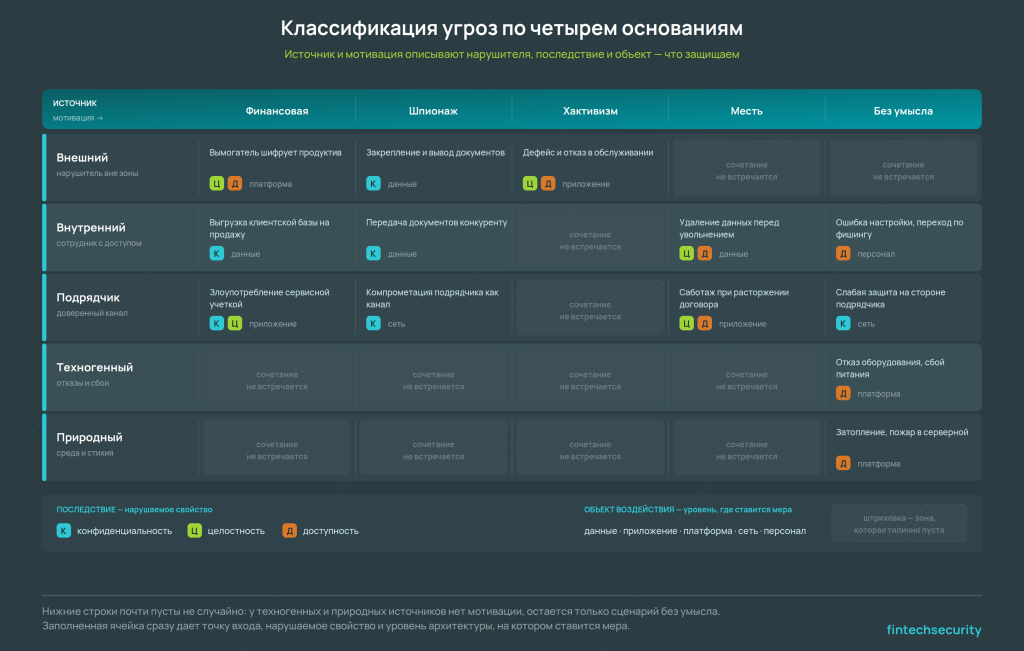Click the text 'Вымогатель шифрует продуктив'
Screen dimensions: 1024x651
pyautogui.click(x=276, y=152)
